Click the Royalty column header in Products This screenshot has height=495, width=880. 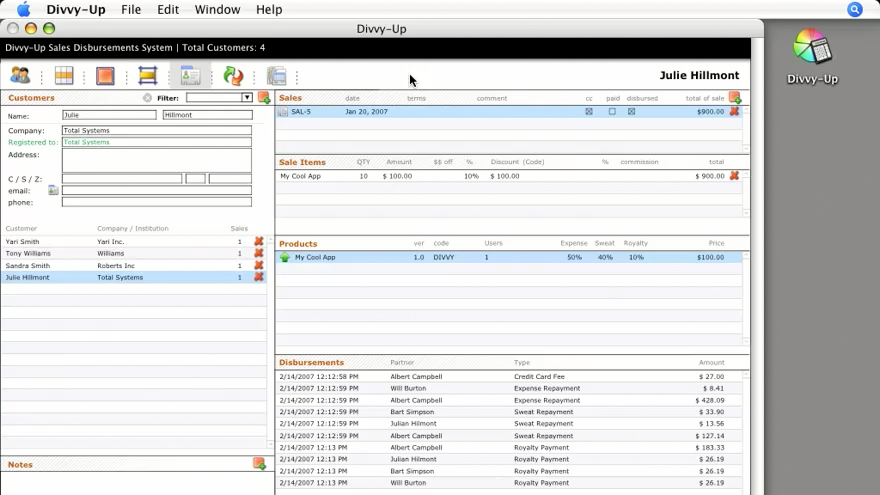coord(635,243)
